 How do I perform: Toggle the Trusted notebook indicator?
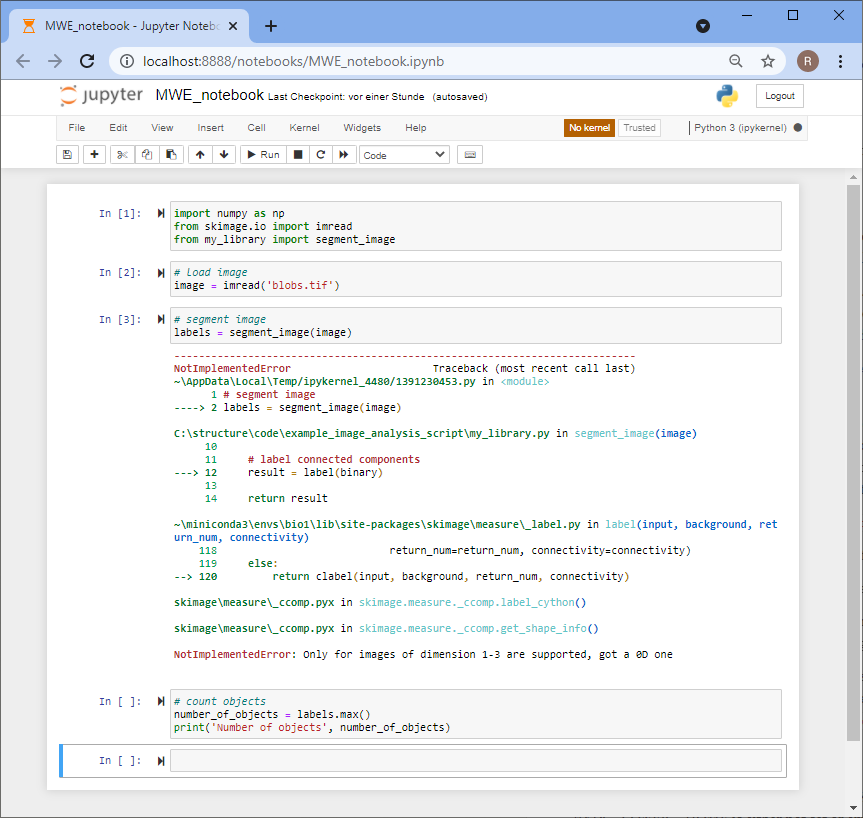pos(639,128)
